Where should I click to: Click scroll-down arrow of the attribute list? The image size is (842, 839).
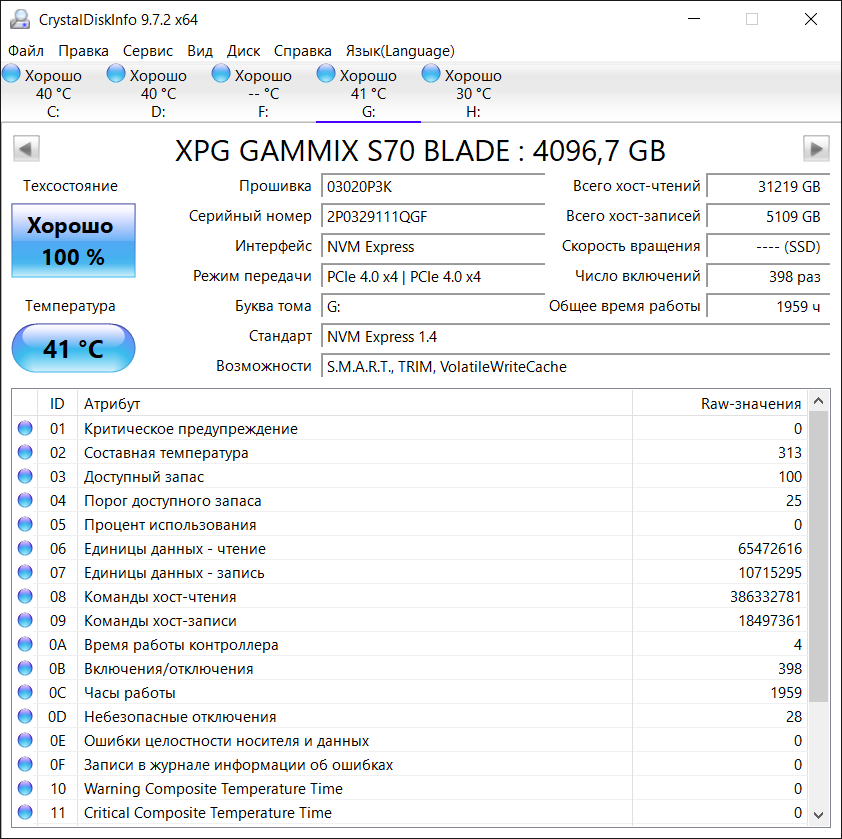click(818, 814)
